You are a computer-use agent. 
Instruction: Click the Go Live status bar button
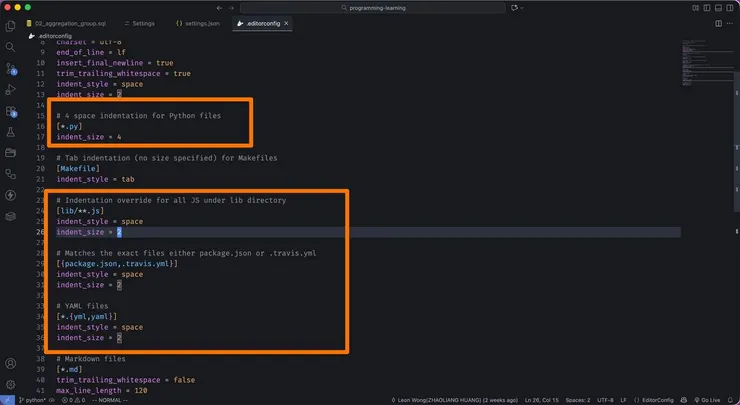click(706, 400)
